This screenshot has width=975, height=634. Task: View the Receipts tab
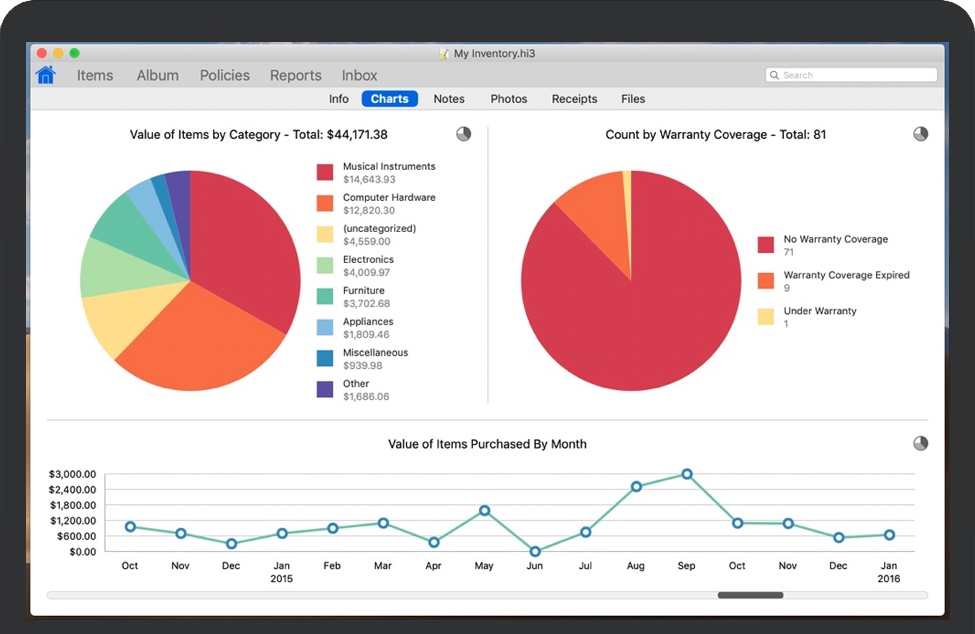click(574, 99)
